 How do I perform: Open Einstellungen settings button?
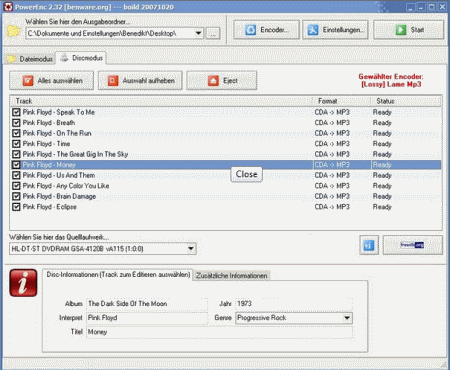click(x=335, y=30)
